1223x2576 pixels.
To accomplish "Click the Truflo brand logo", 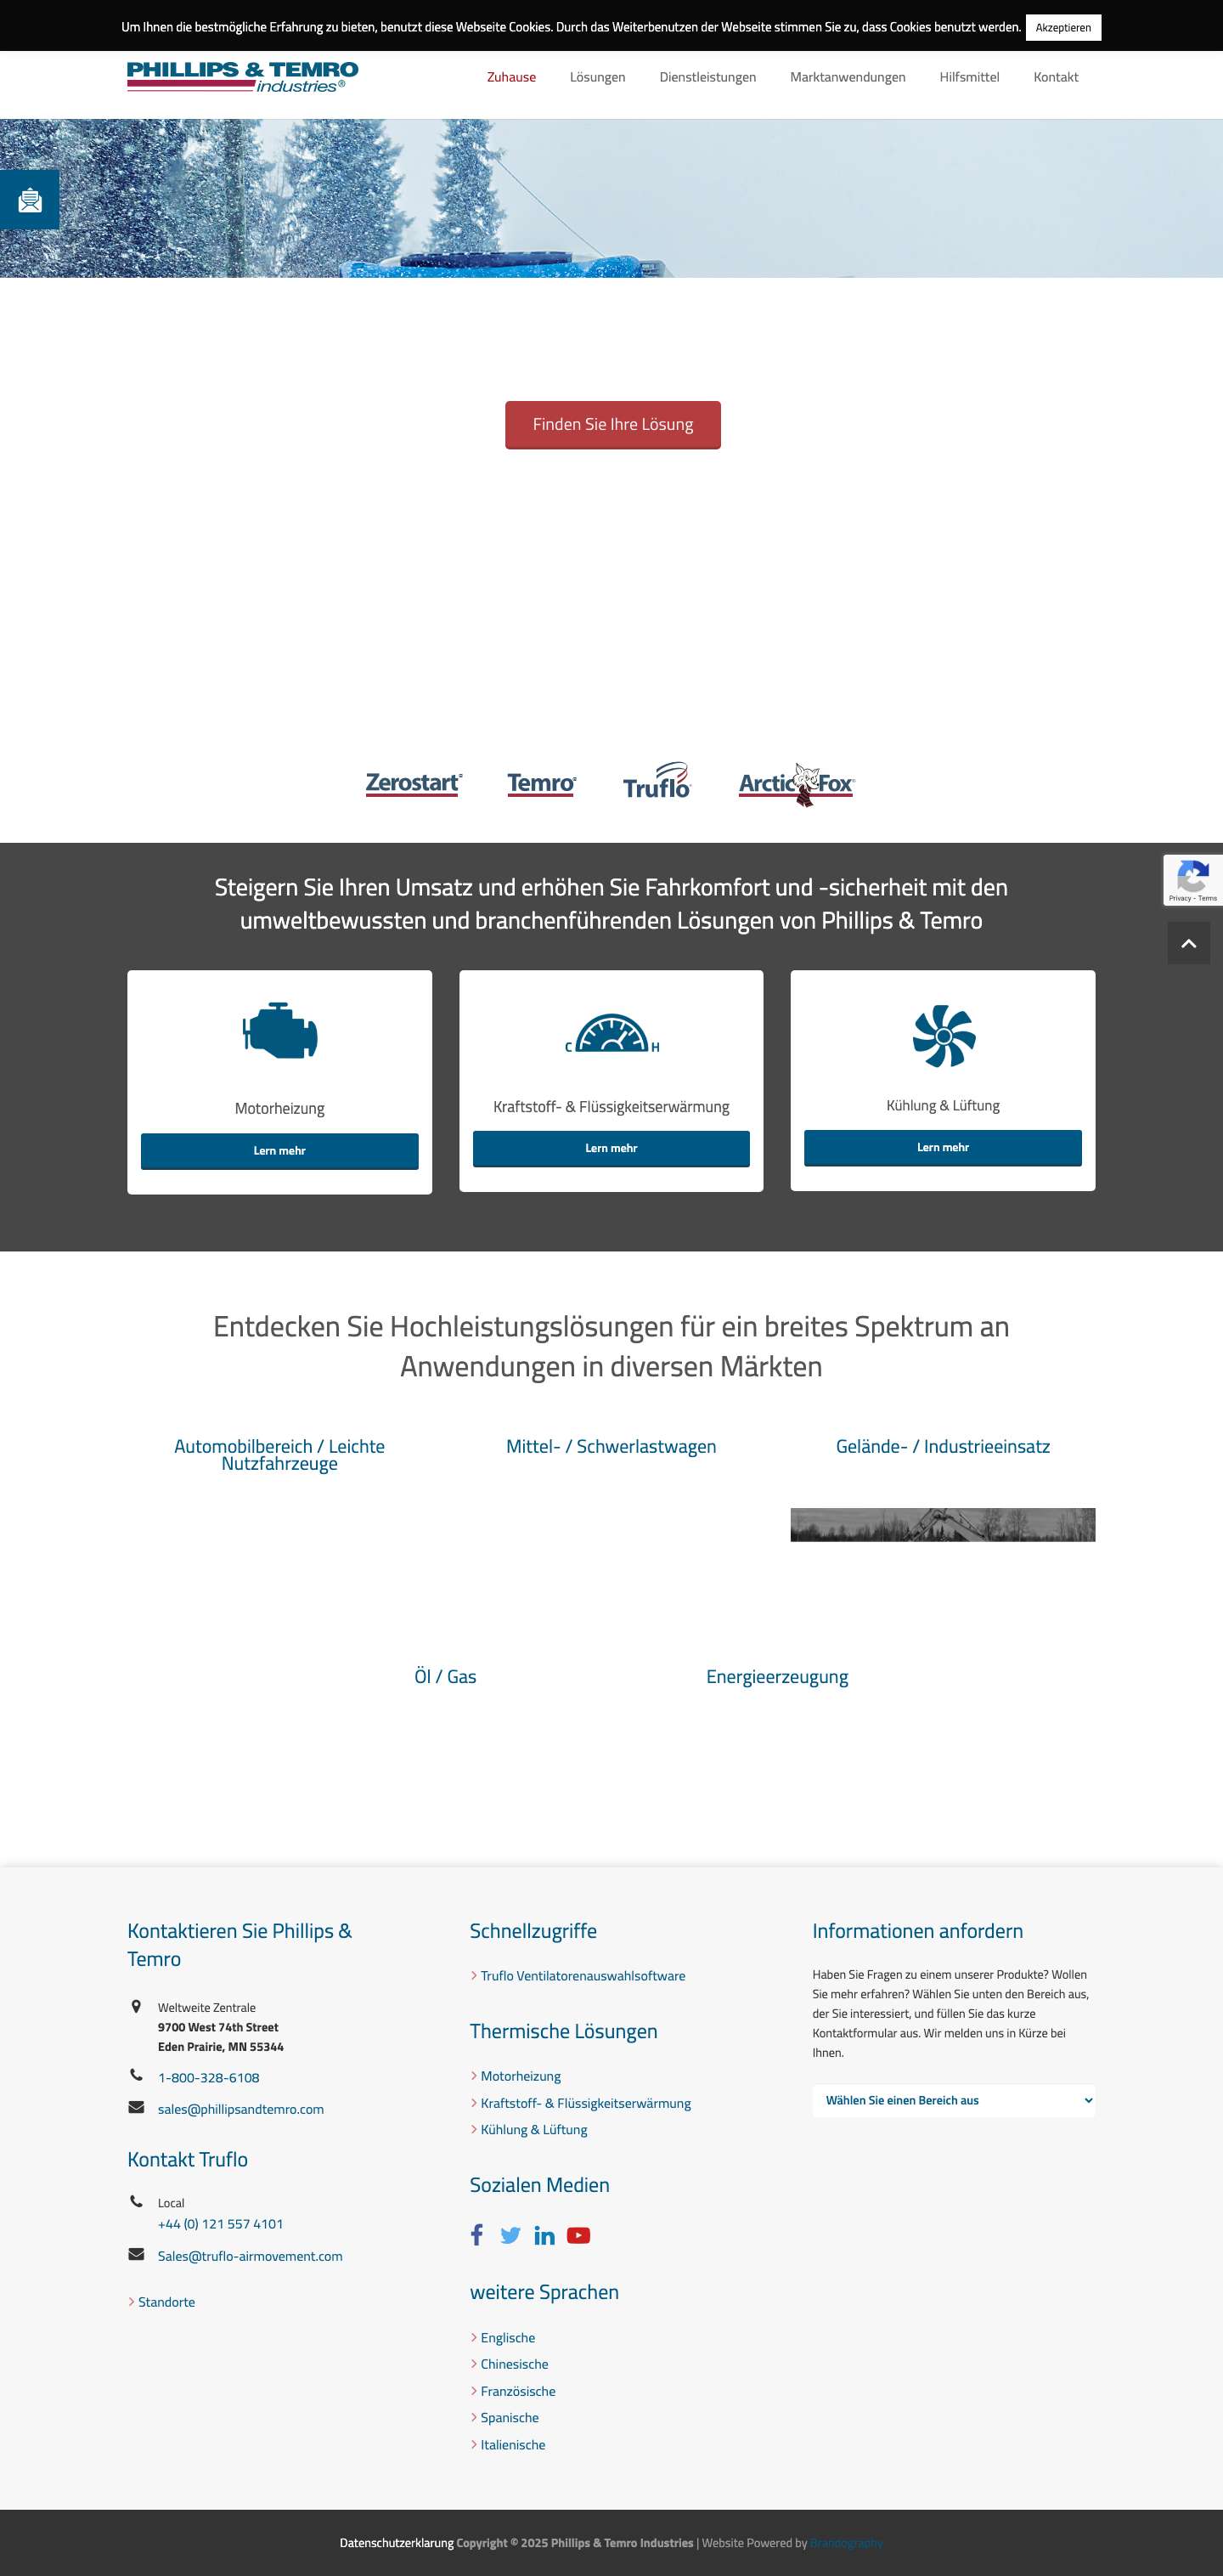I will coord(657,781).
